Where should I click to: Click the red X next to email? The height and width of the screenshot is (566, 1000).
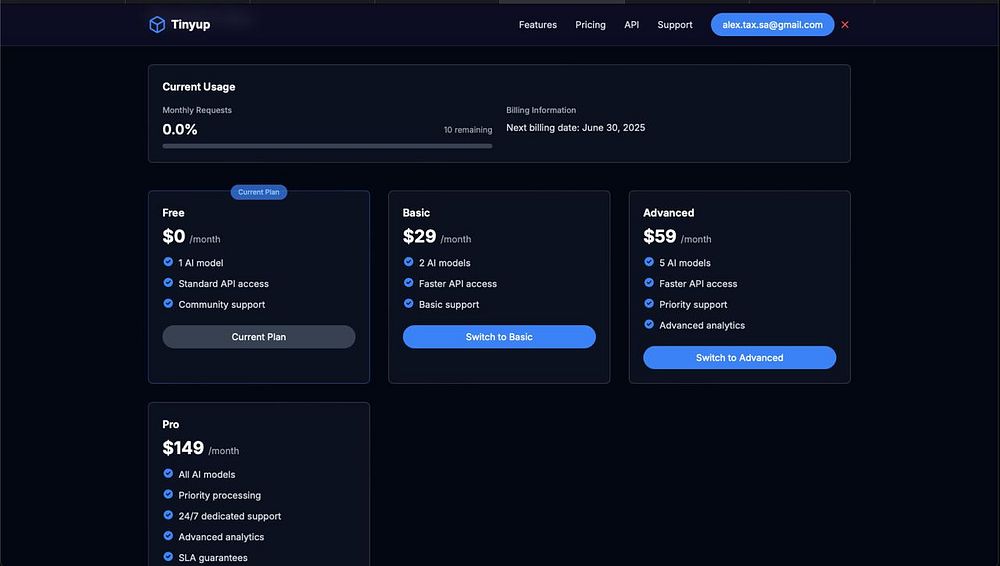coord(845,24)
